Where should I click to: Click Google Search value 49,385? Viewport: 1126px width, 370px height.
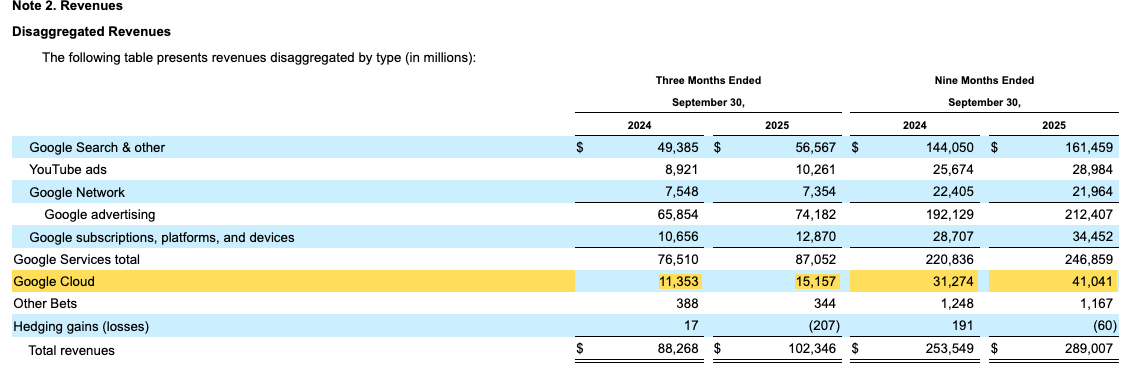pyautogui.click(x=678, y=147)
